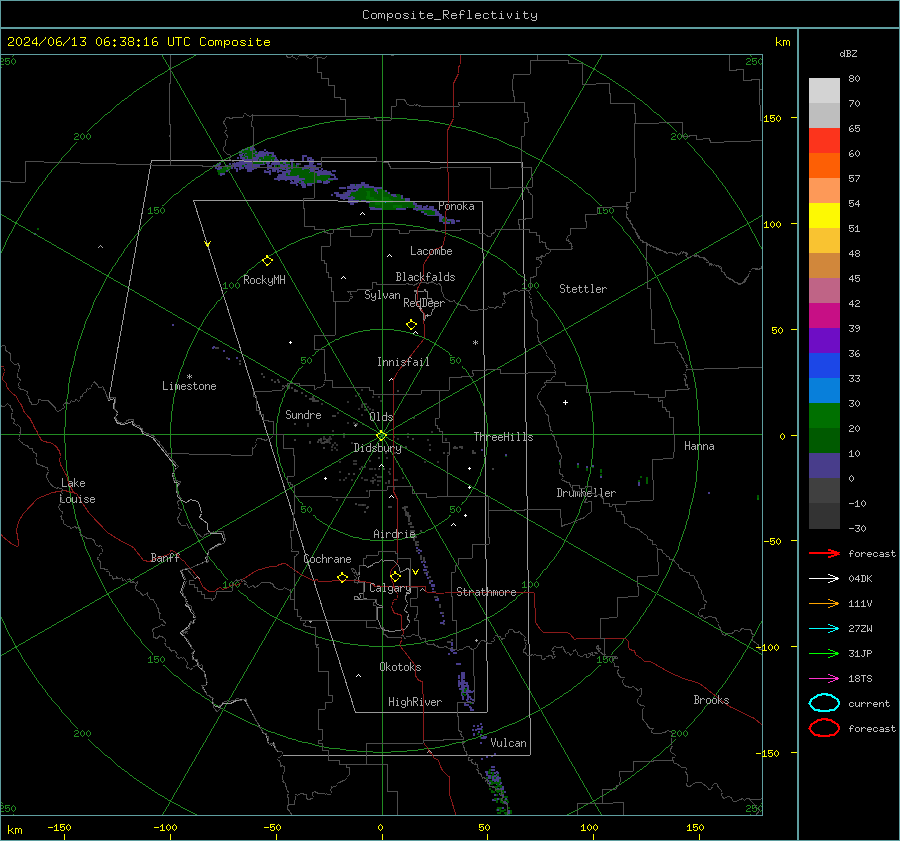
Task: Click the radar-centre diamond above Didsbury
Action: (x=381, y=436)
